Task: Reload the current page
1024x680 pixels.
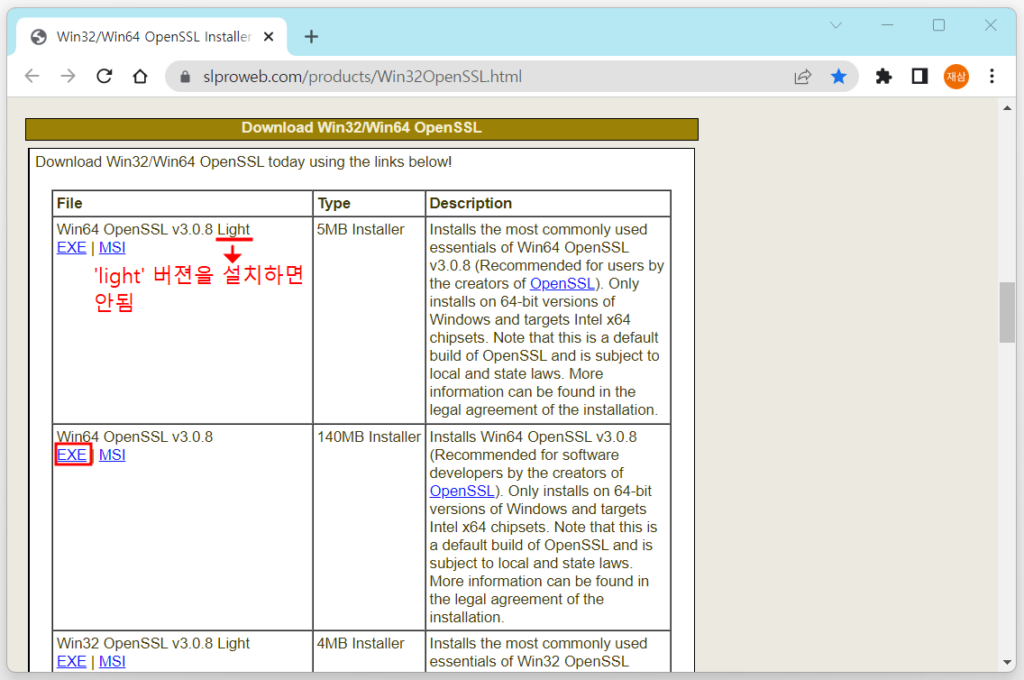Action: coord(104,76)
